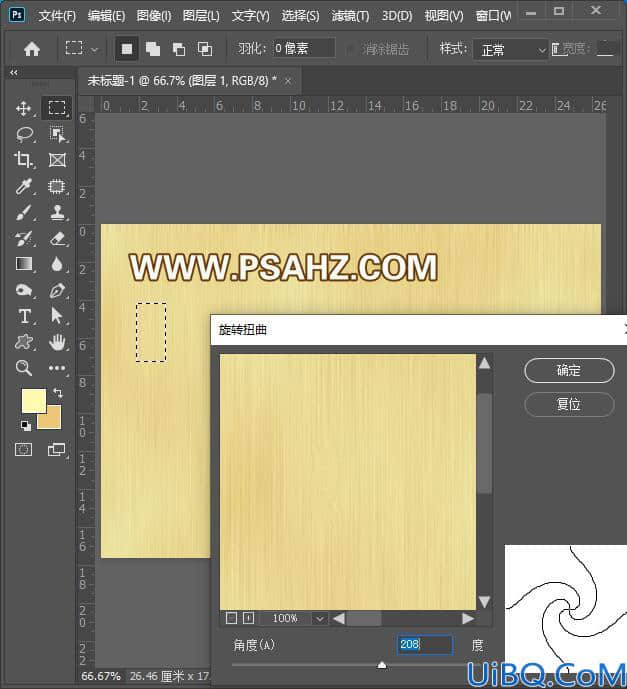Viewport: 627px width, 689px height.
Task: Choose New Selection mode
Action: [x=127, y=48]
